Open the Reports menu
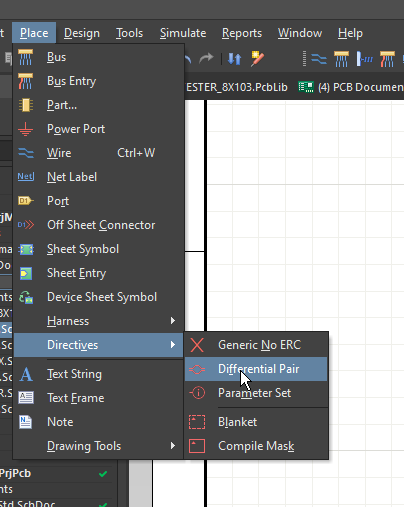The image size is (404, 507). coord(242,33)
